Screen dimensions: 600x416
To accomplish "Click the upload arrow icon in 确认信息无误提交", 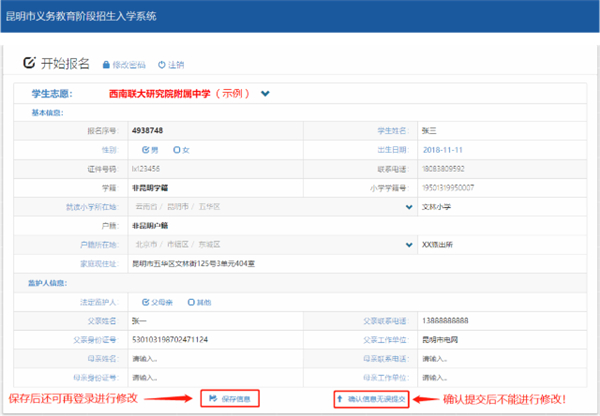I will (x=341, y=399).
